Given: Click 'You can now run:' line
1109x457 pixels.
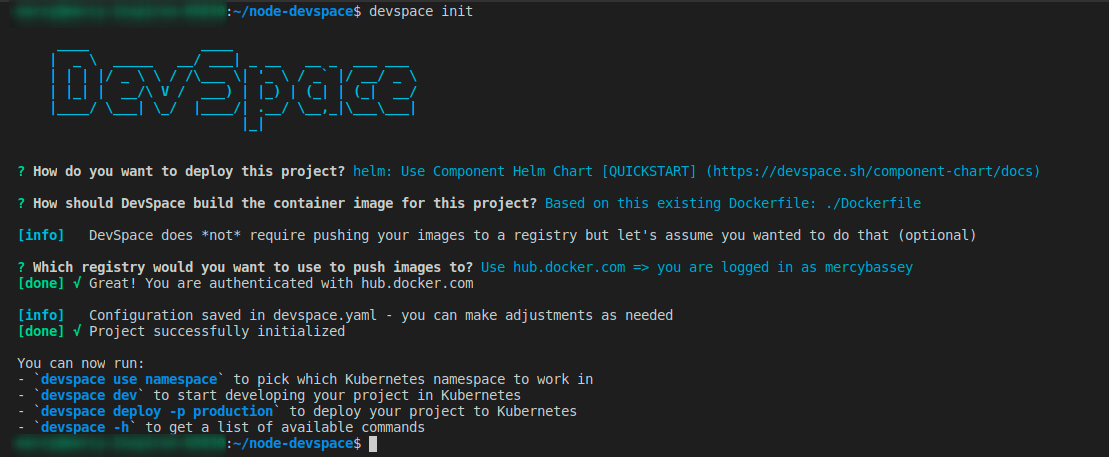Looking at the screenshot, I should click(81, 364).
